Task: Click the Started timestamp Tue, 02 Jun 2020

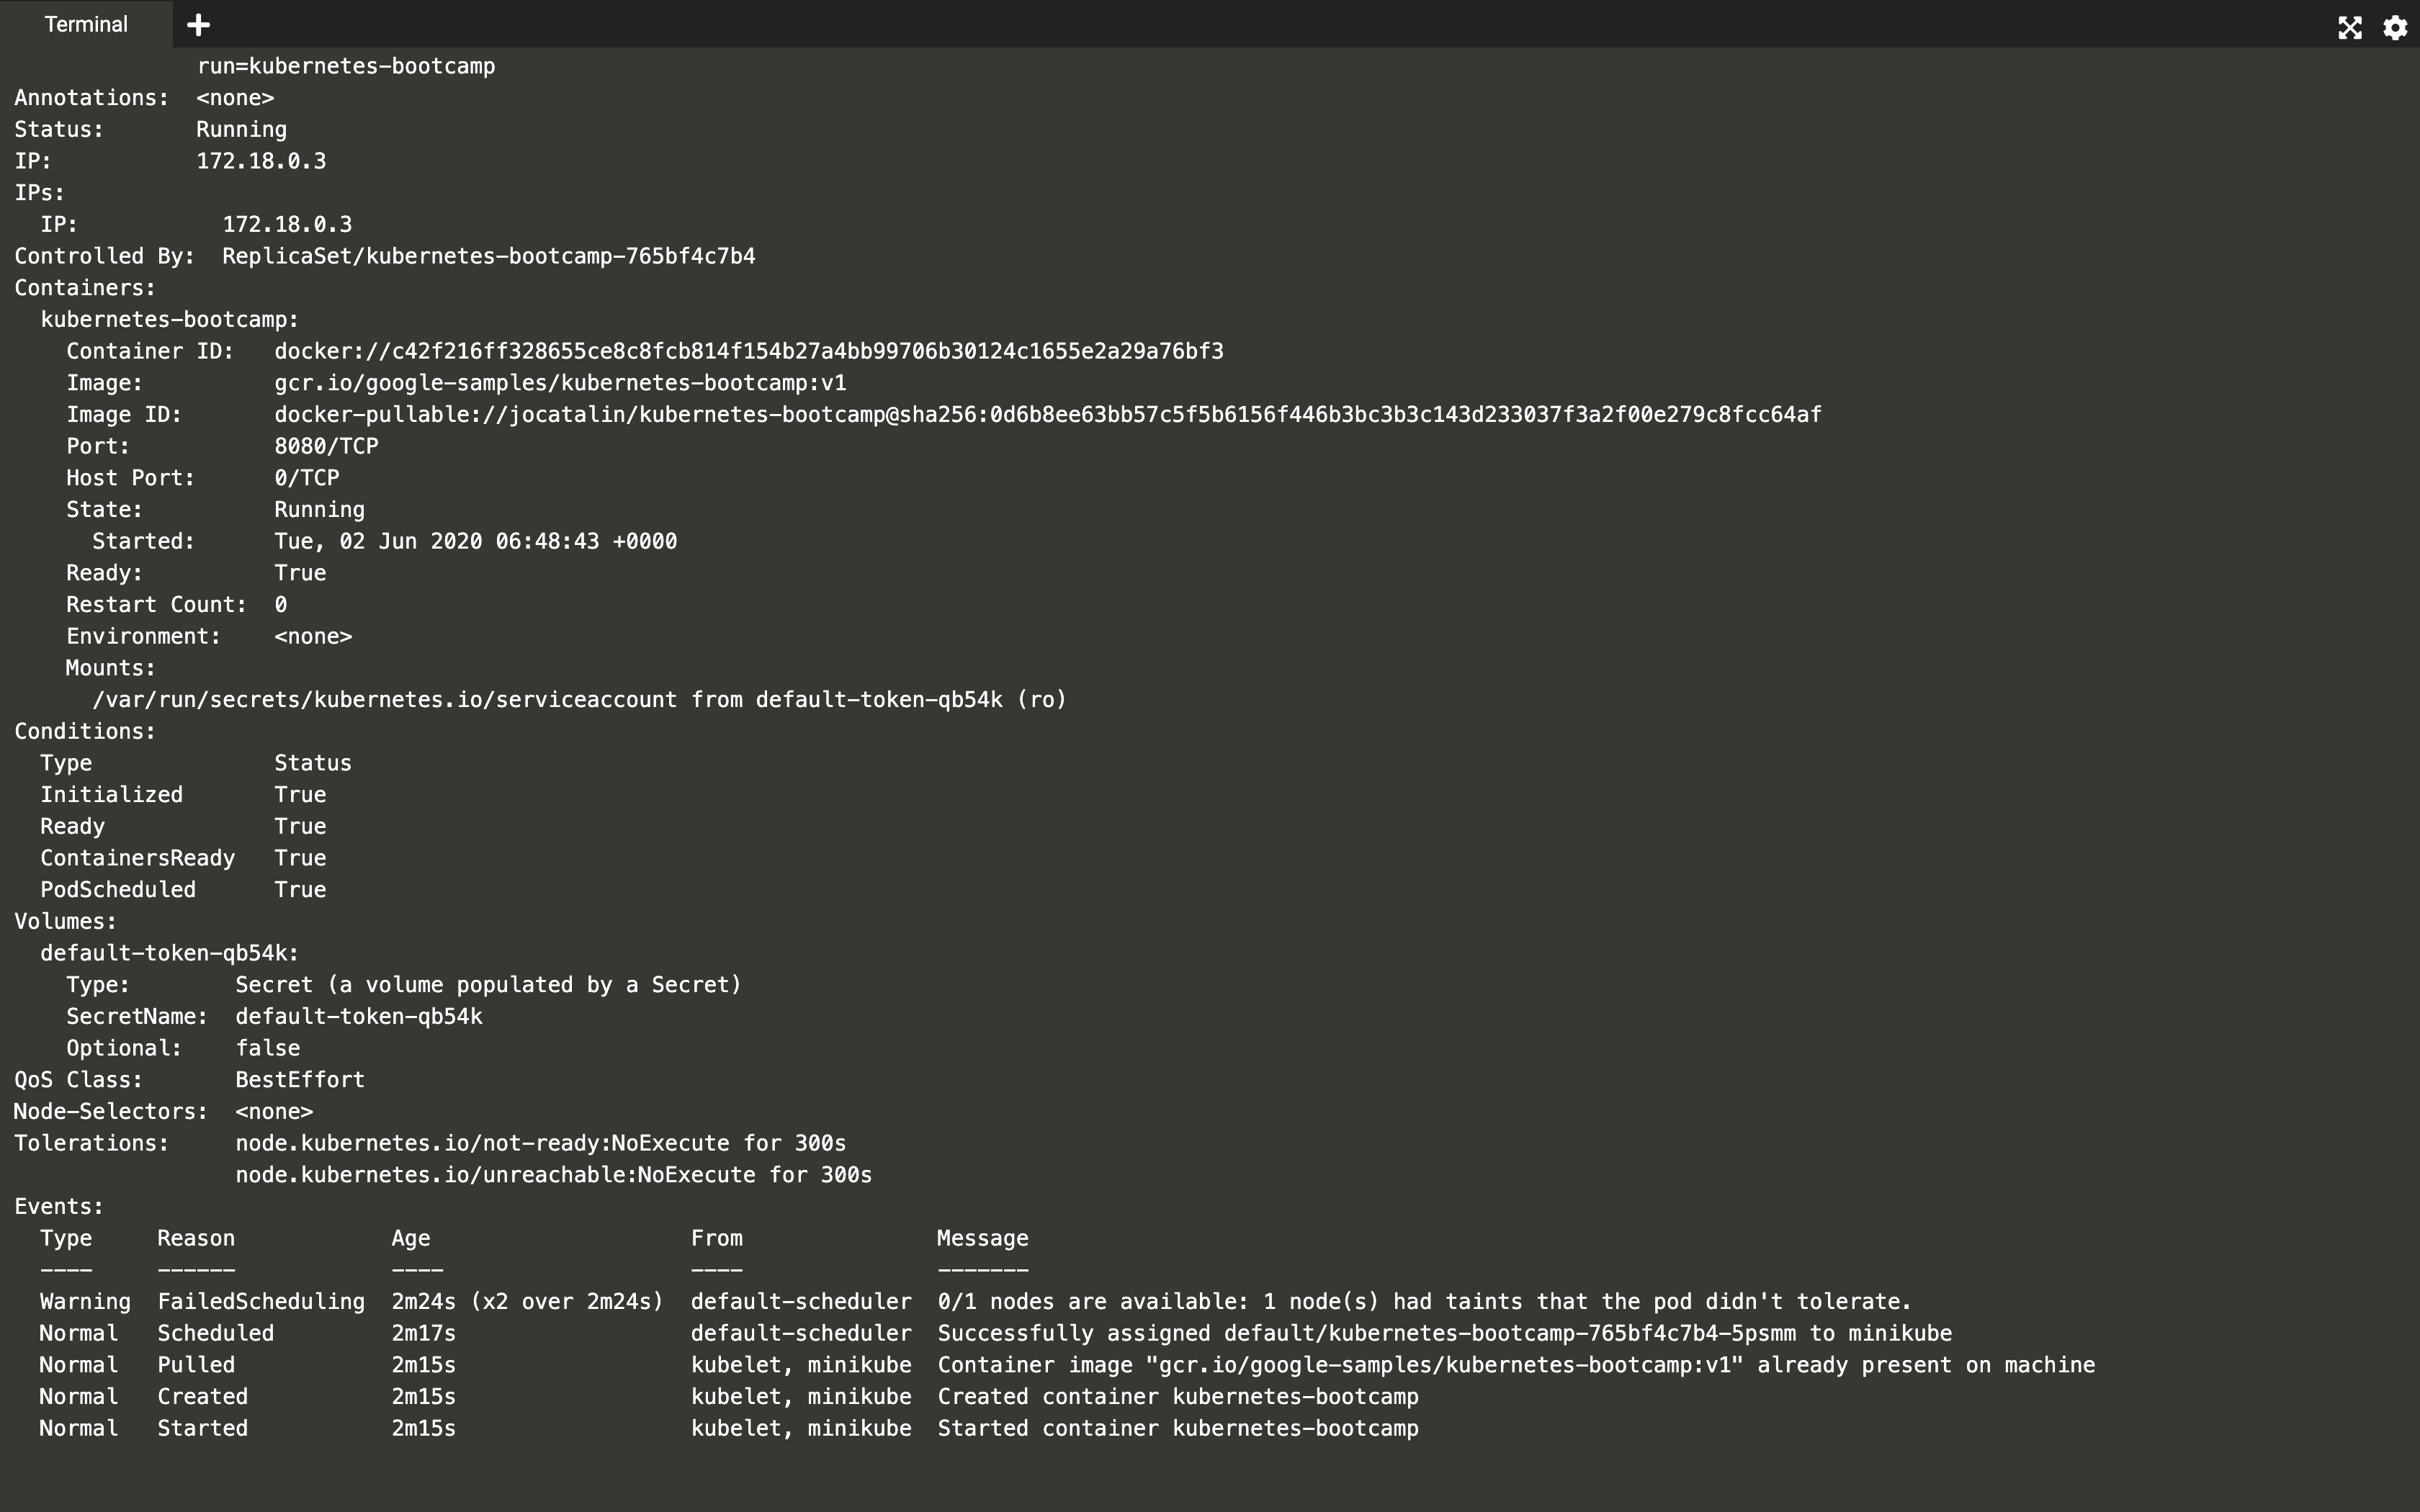Action: click(475, 541)
